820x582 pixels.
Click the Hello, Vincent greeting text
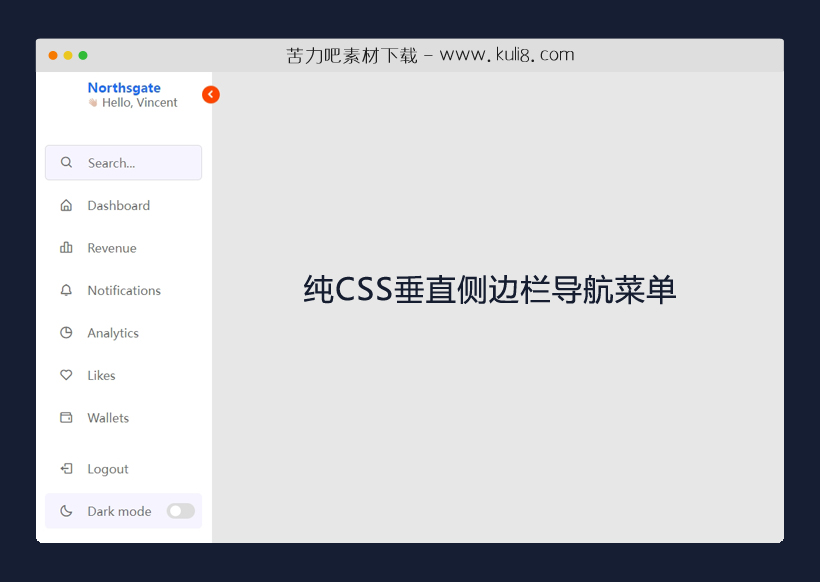[x=140, y=102]
